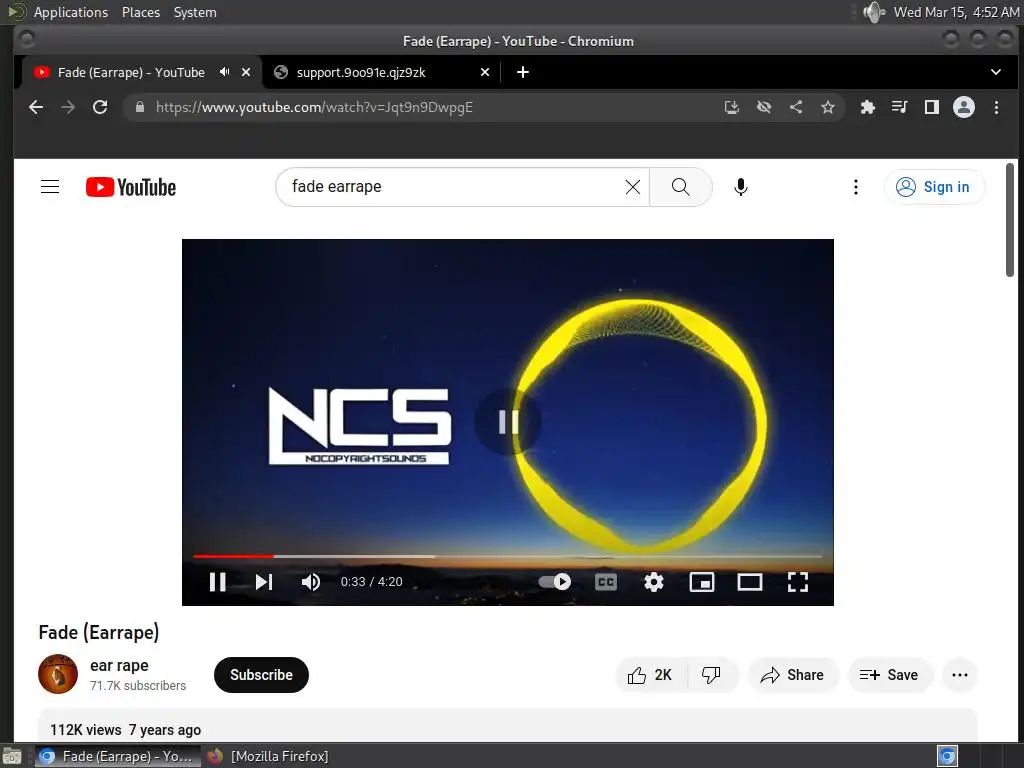Open Chromium three-dot main menu
Screen dimensions: 1024x768
(996, 107)
